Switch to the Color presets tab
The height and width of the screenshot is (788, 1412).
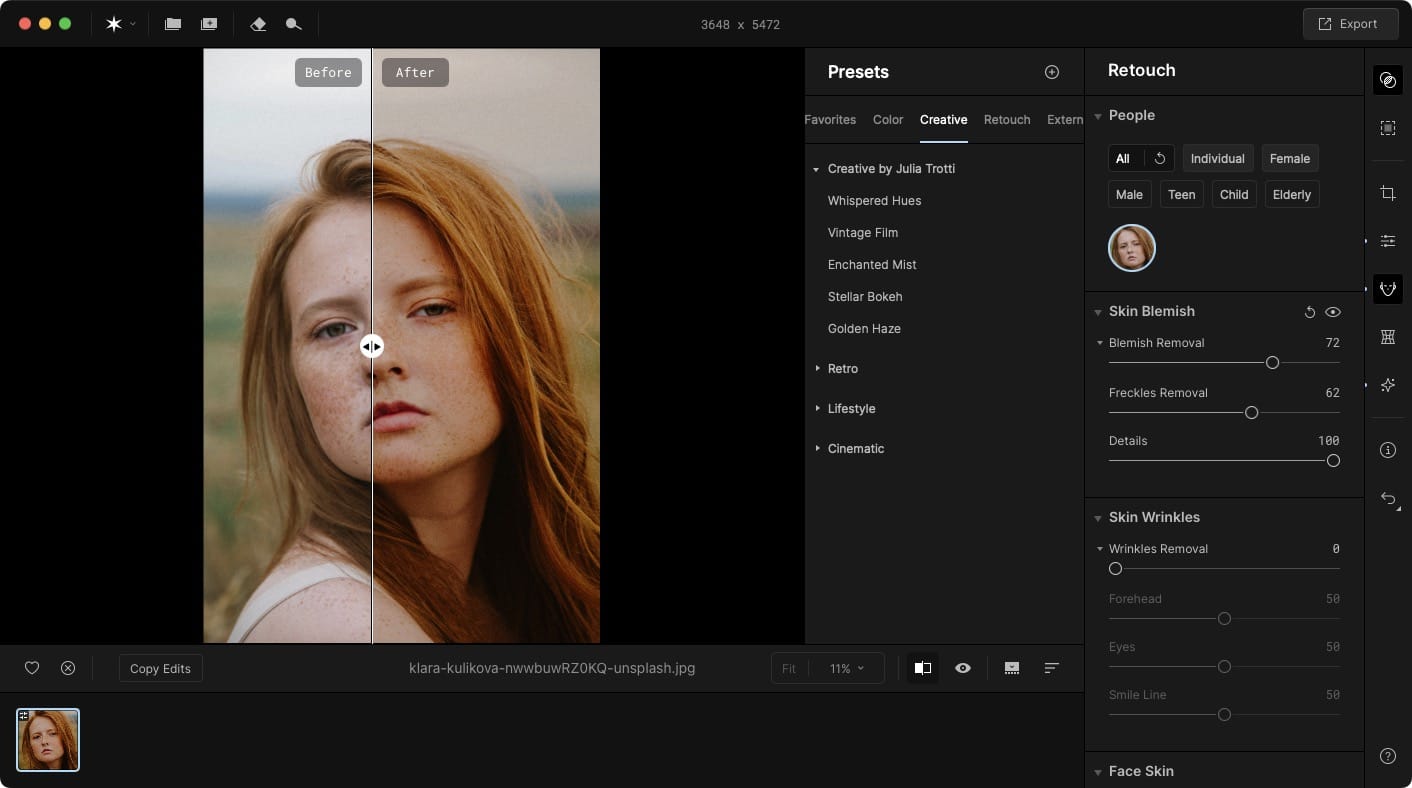(x=888, y=120)
